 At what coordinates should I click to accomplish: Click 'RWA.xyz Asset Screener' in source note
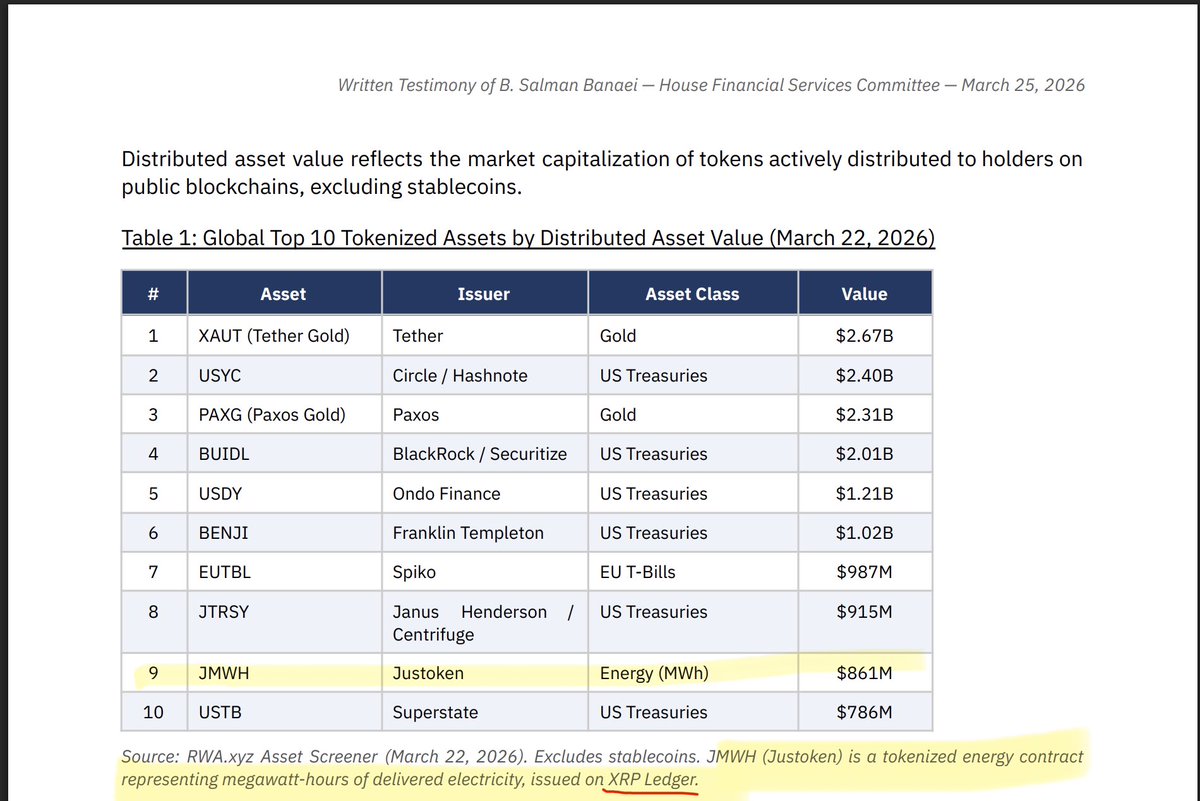(279, 756)
